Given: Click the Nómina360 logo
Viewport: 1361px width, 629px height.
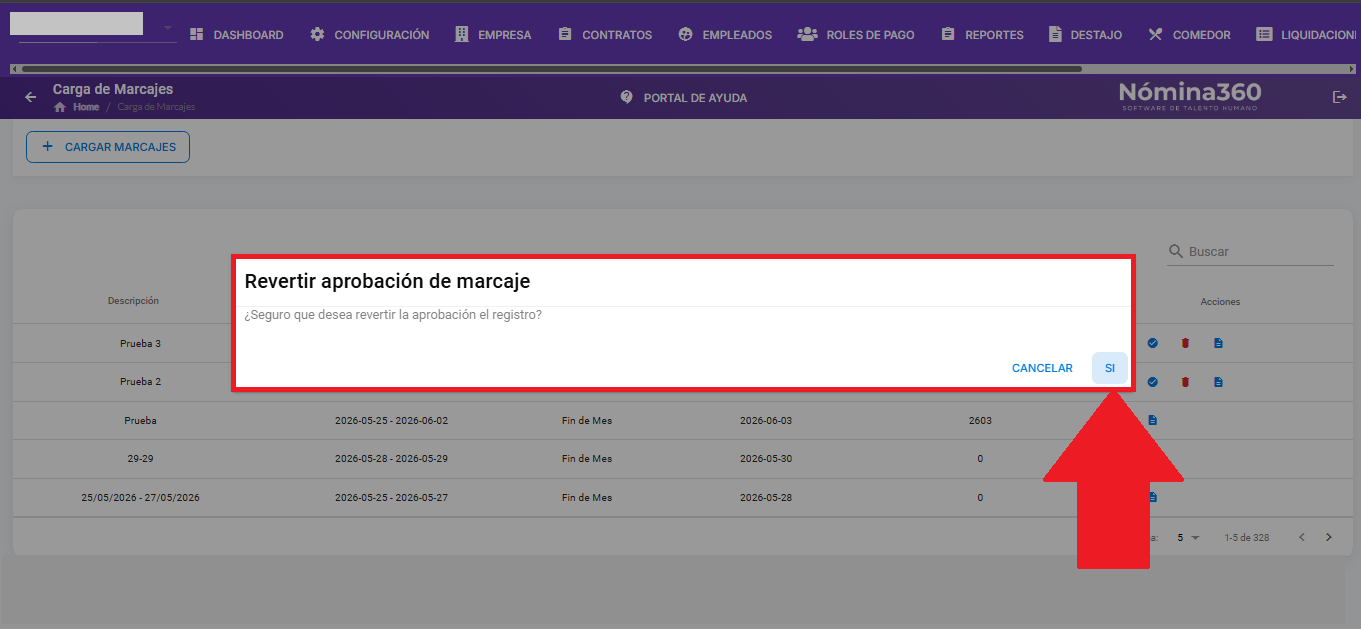Looking at the screenshot, I should (1190, 96).
